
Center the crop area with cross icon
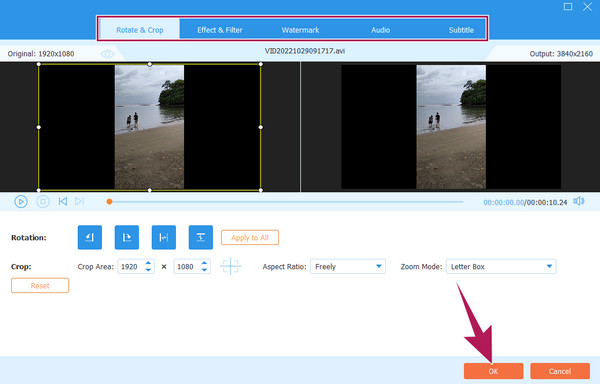point(230,266)
